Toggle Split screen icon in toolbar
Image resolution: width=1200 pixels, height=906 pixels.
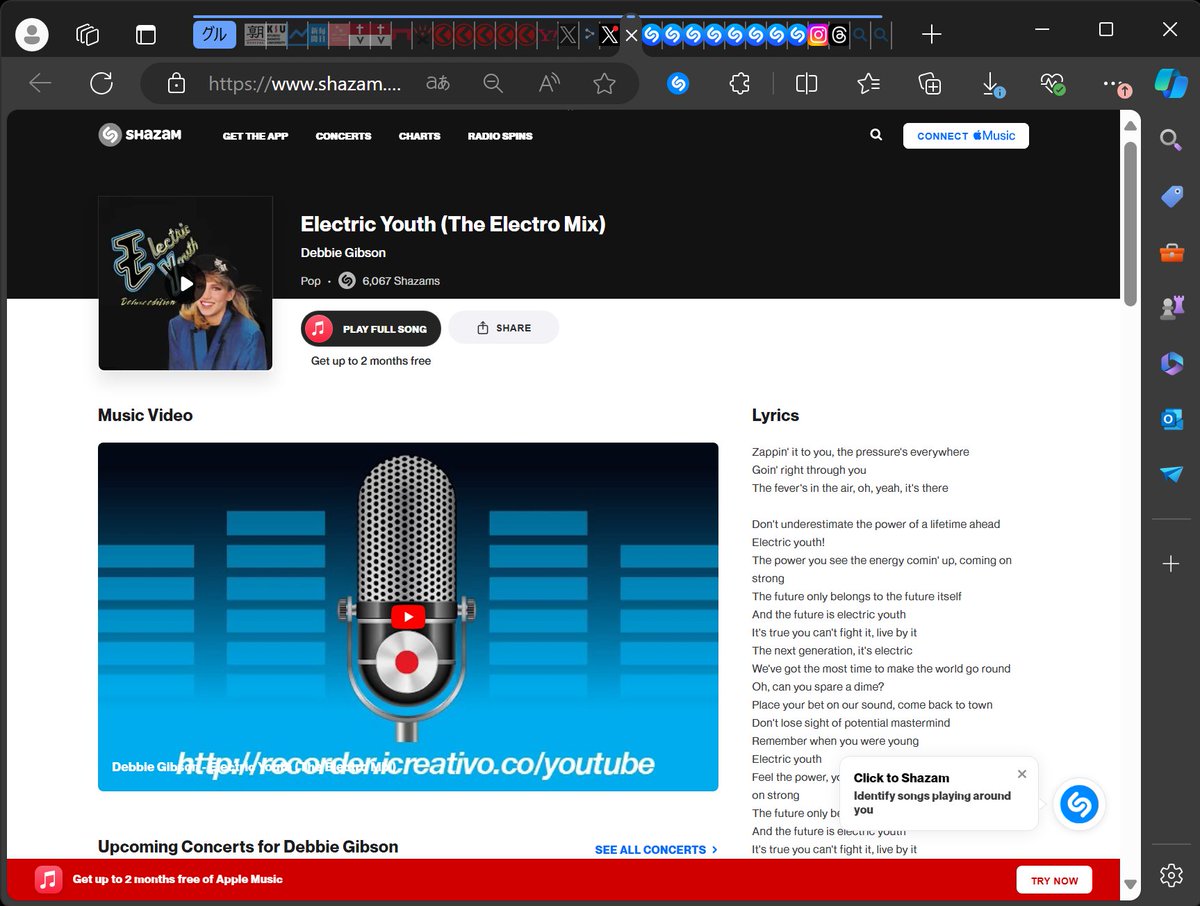[807, 84]
